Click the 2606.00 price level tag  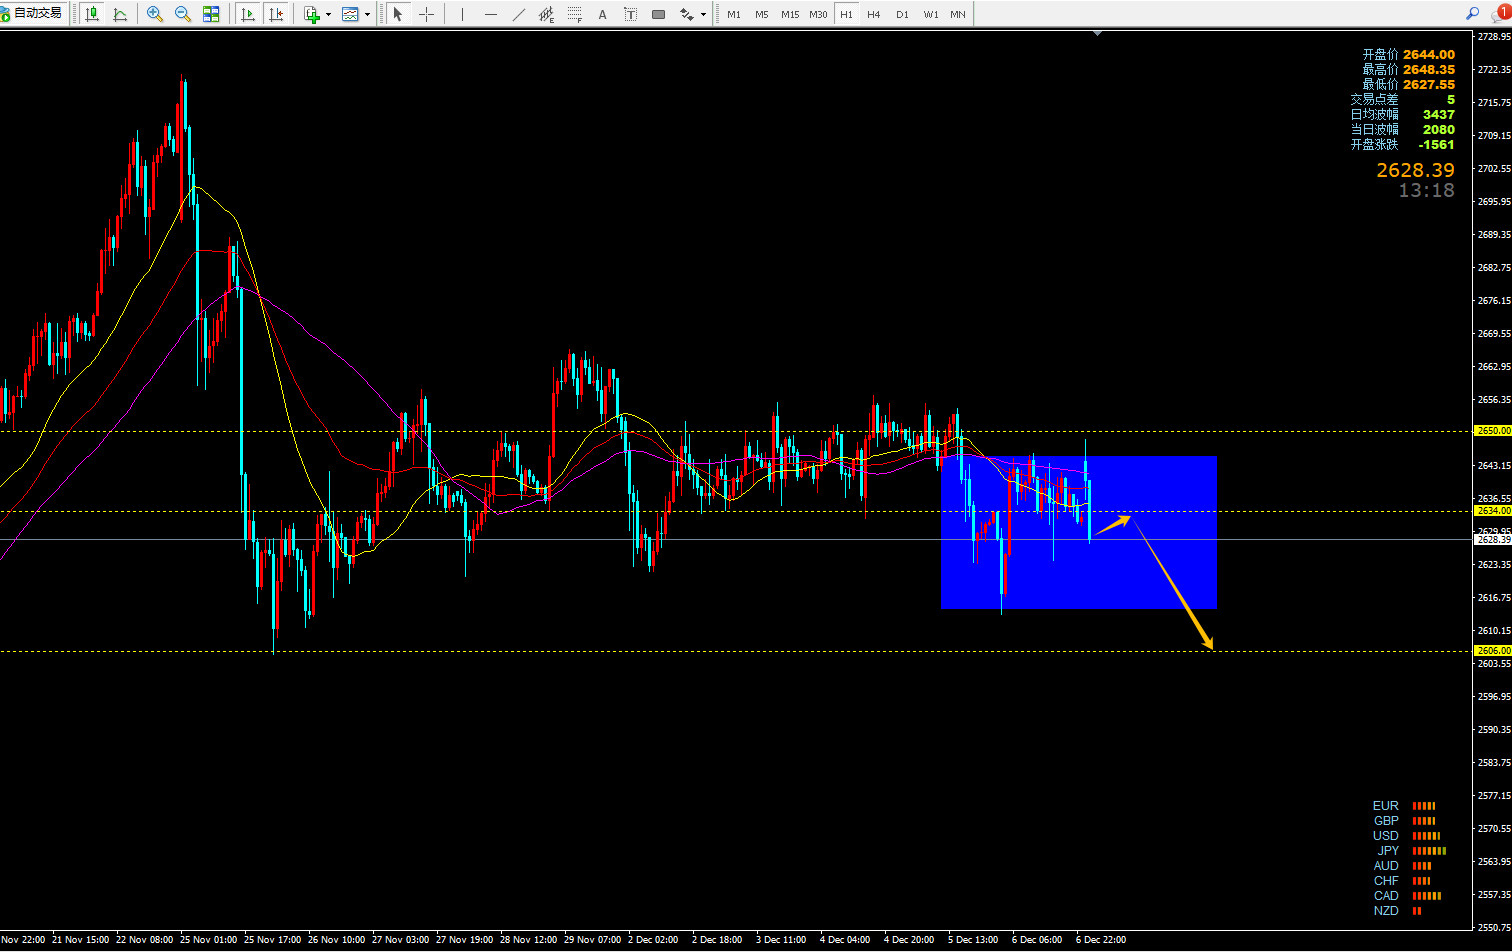pos(1493,651)
